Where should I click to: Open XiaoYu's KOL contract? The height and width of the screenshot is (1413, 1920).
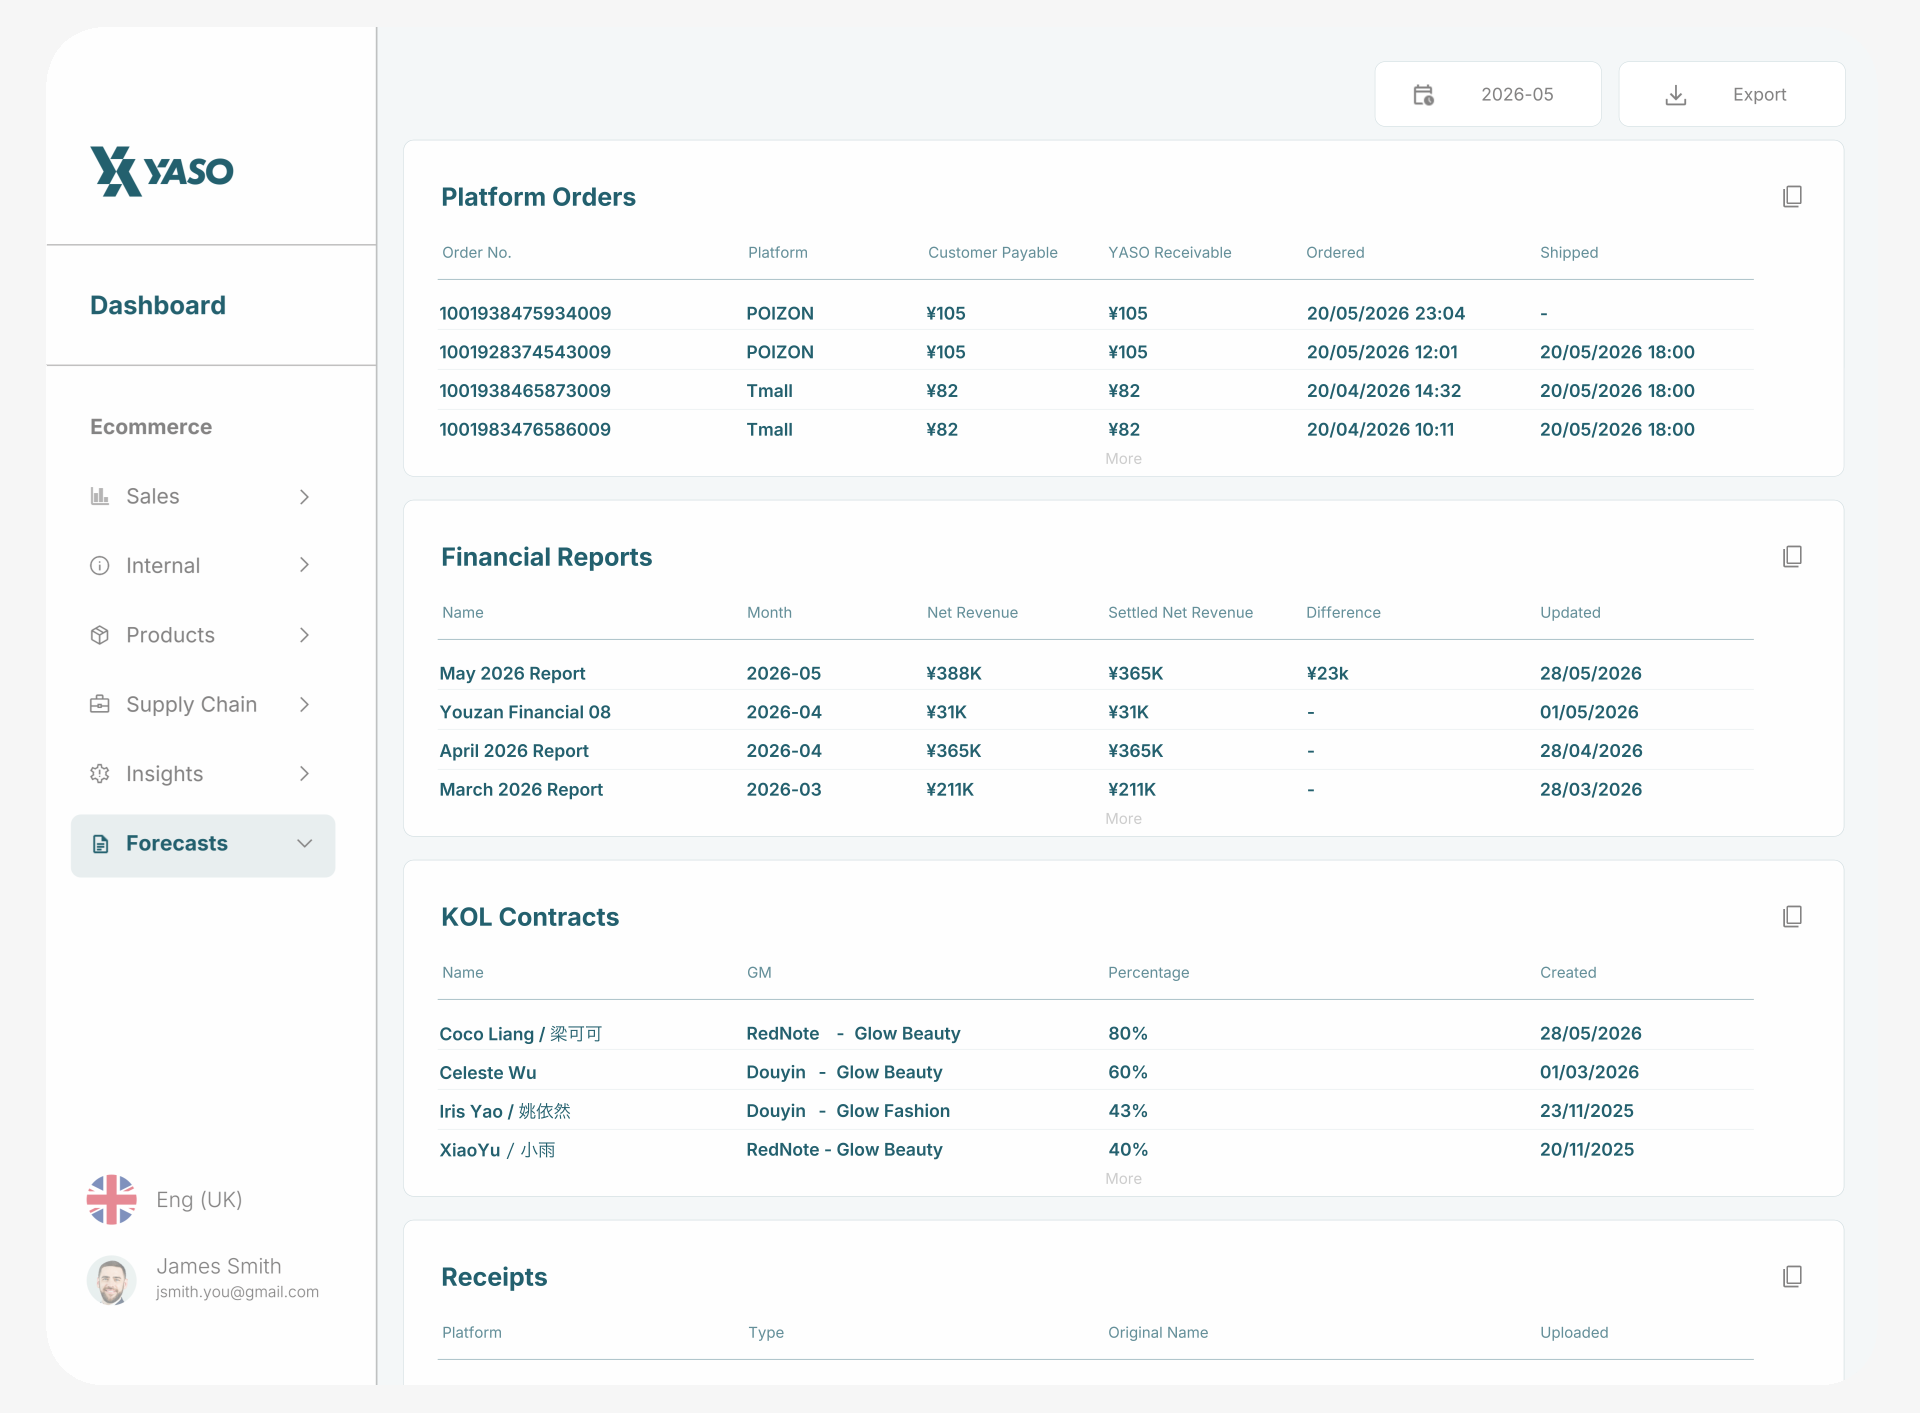(x=497, y=1150)
